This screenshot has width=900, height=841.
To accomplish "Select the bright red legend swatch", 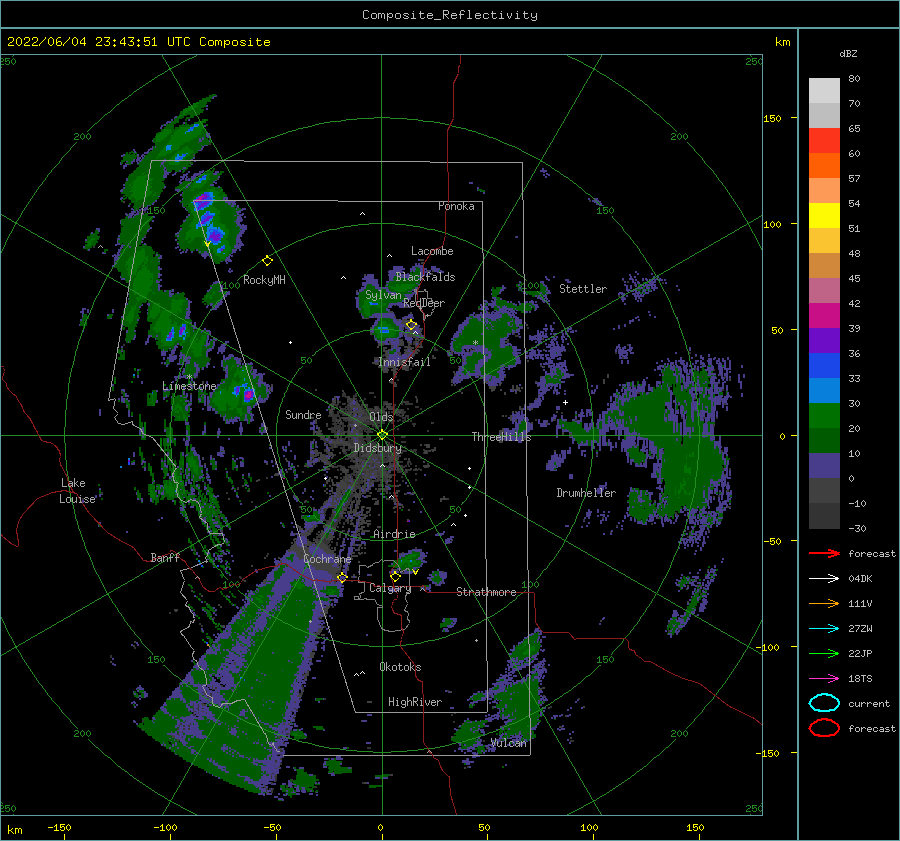I will pyautogui.click(x=824, y=141).
